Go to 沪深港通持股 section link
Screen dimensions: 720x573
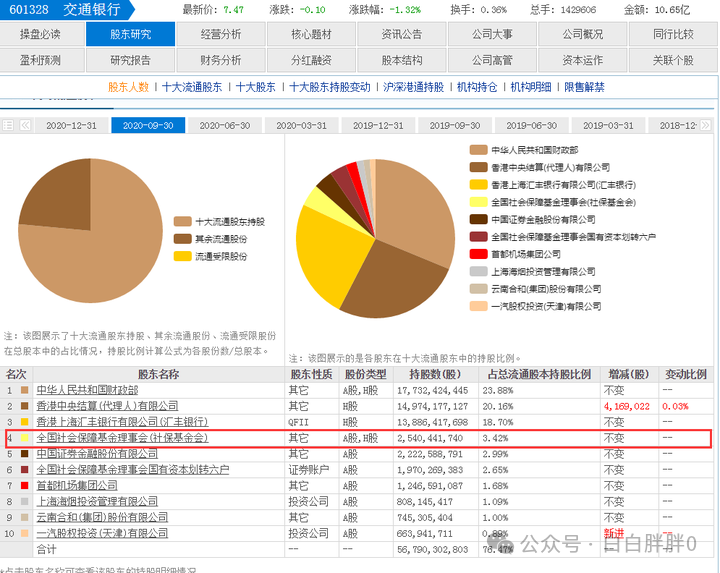point(413,87)
